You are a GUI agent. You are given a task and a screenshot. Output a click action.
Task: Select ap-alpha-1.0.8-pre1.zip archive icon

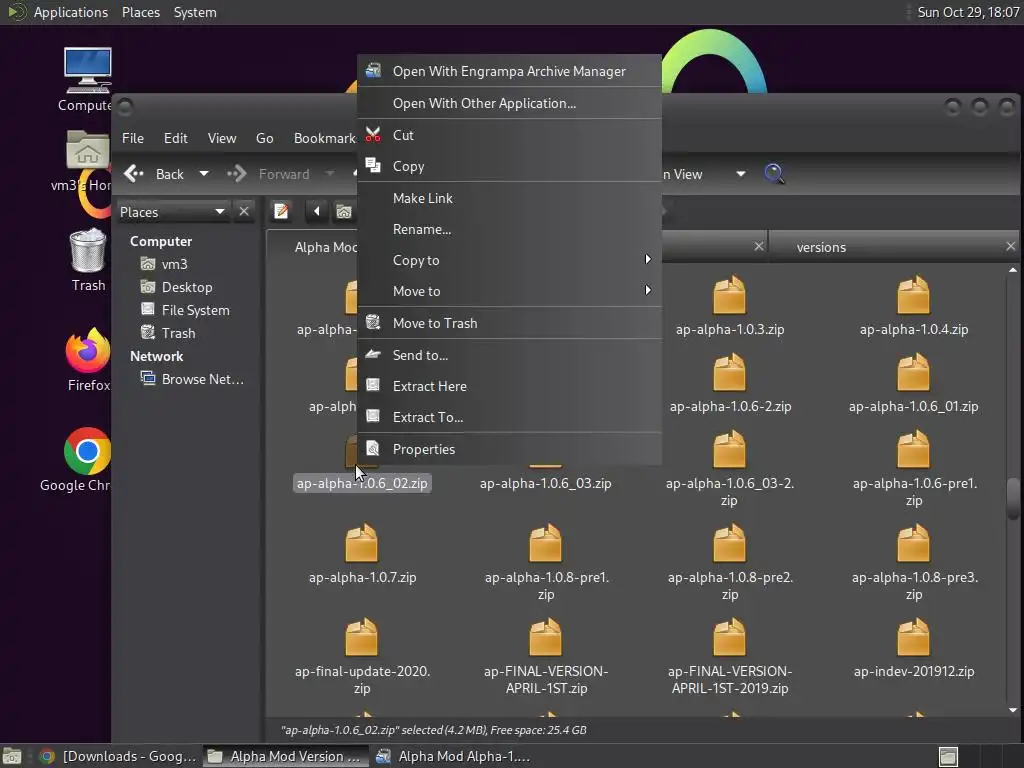point(545,543)
